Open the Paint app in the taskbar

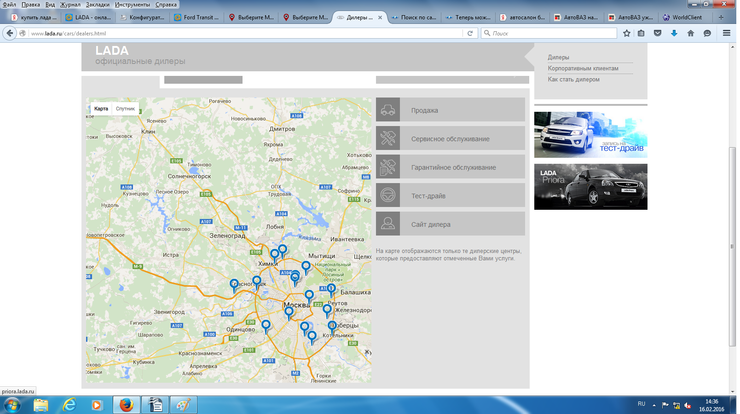(x=184, y=405)
